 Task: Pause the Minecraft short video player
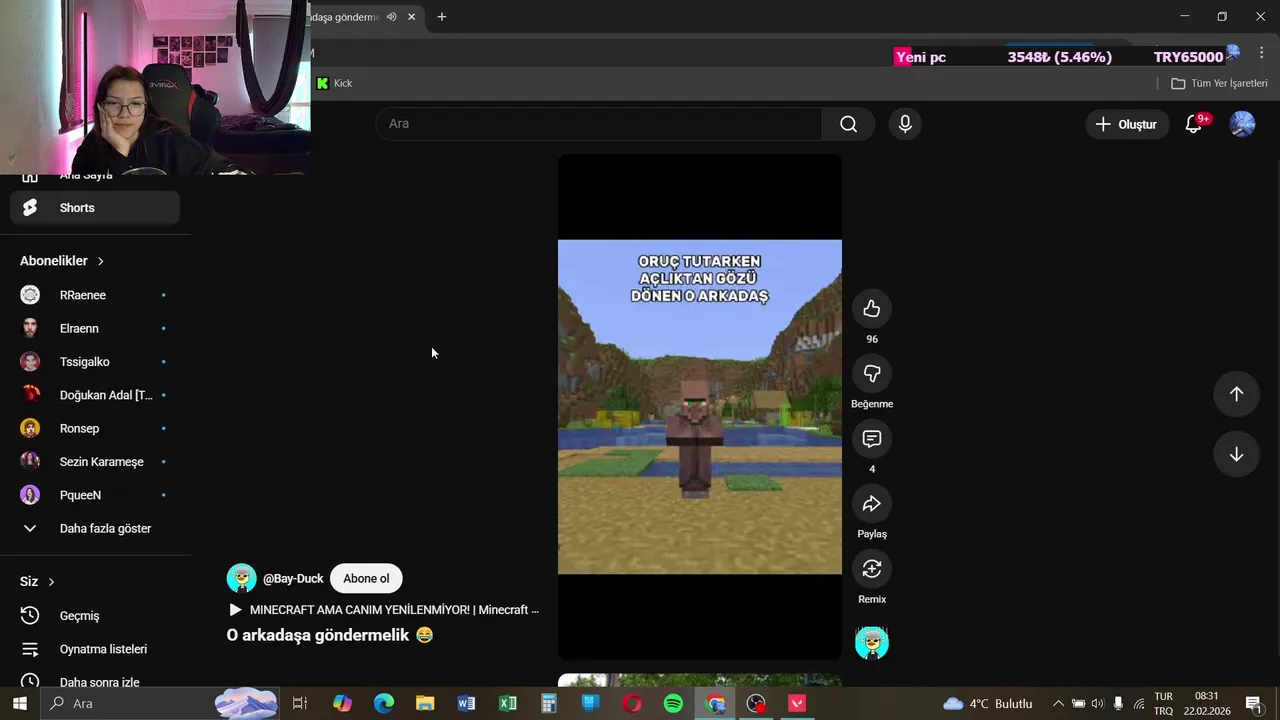699,407
